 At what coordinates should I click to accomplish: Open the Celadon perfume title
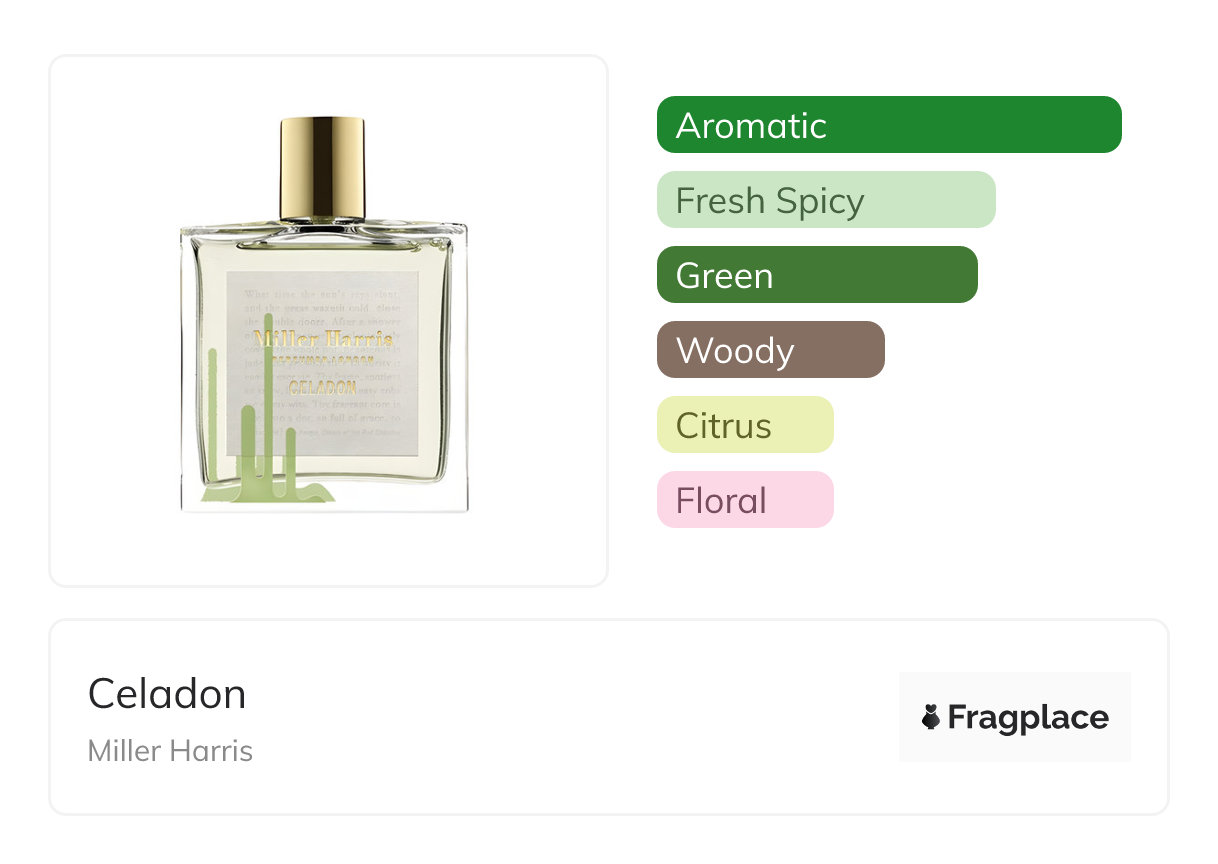(167, 693)
